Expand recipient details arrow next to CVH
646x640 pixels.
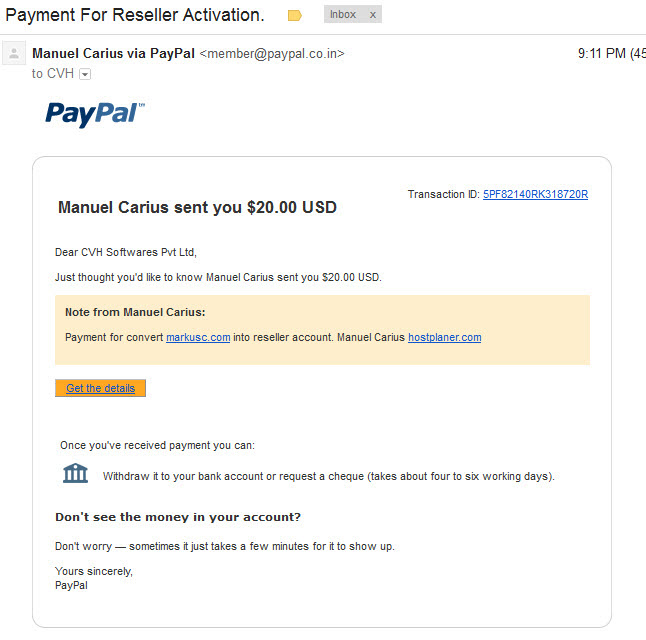[x=85, y=74]
